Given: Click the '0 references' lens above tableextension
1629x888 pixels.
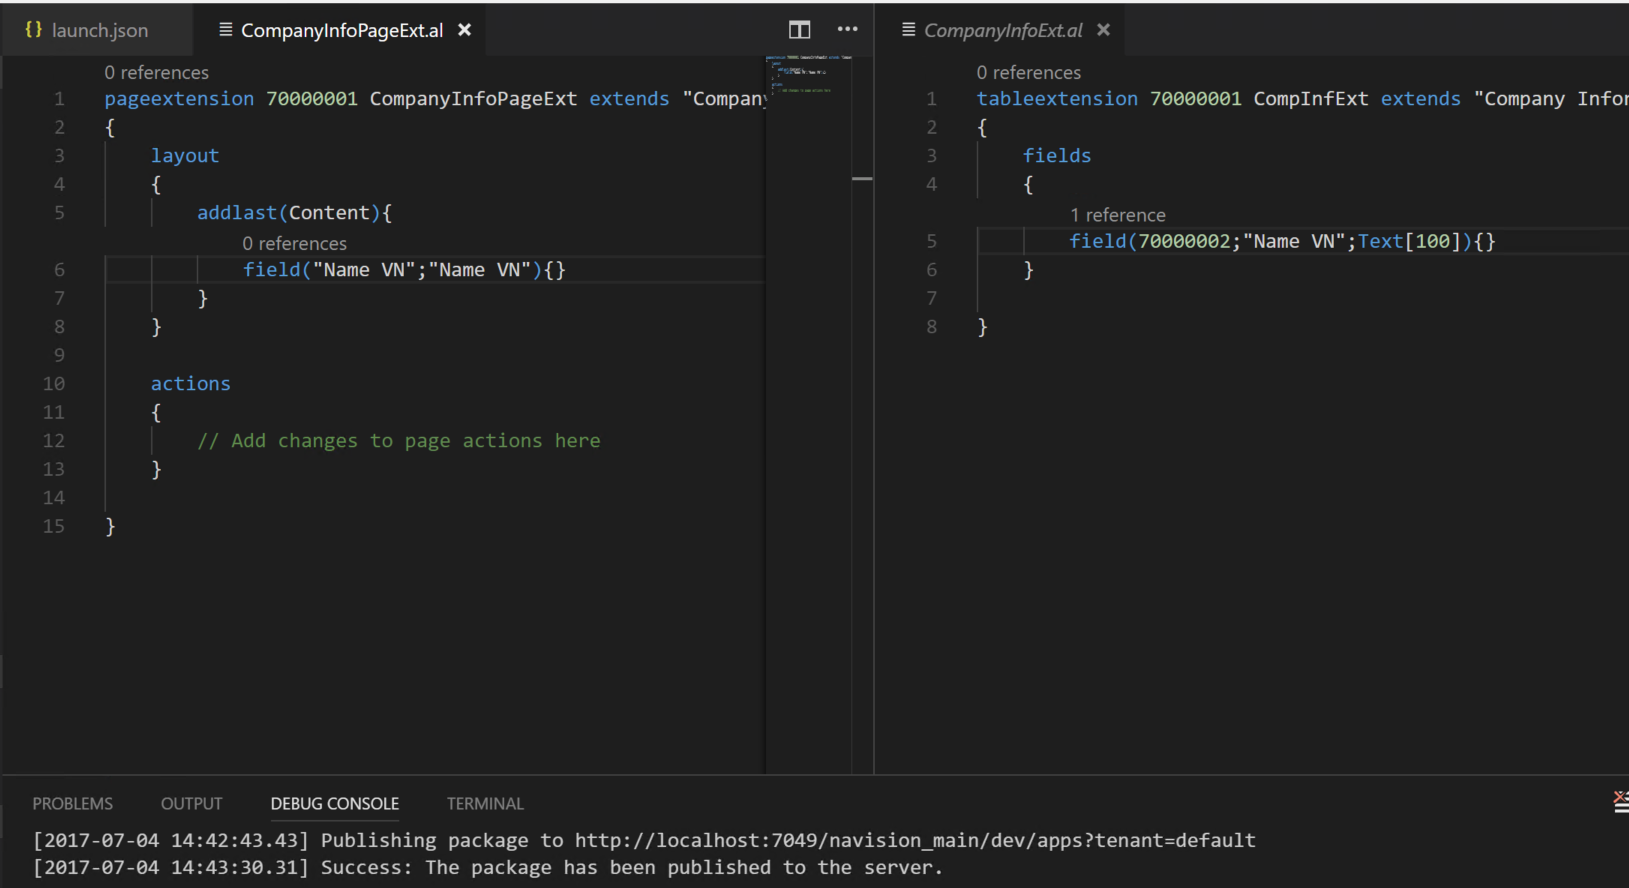Looking at the screenshot, I should click(1029, 72).
